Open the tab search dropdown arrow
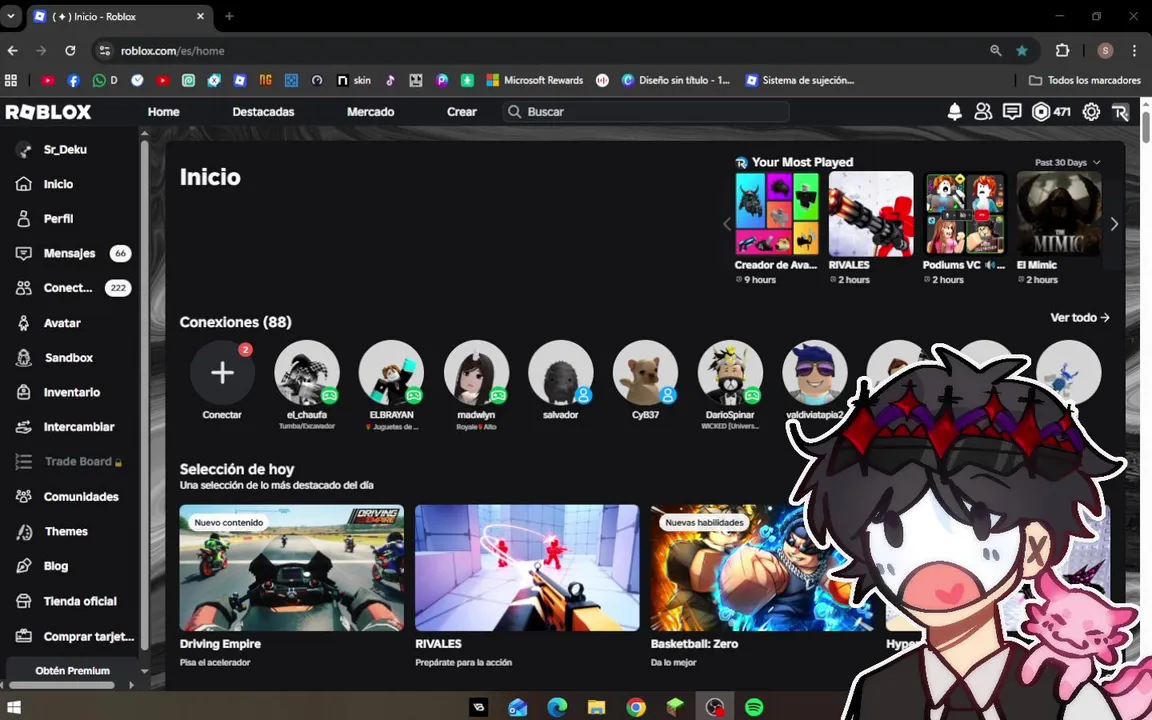The height and width of the screenshot is (720, 1152). pos(11,15)
